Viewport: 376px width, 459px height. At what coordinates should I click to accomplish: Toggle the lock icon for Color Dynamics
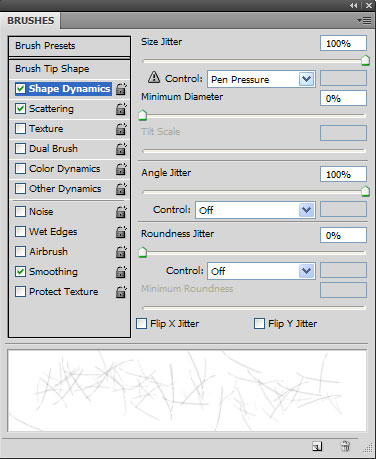121,169
